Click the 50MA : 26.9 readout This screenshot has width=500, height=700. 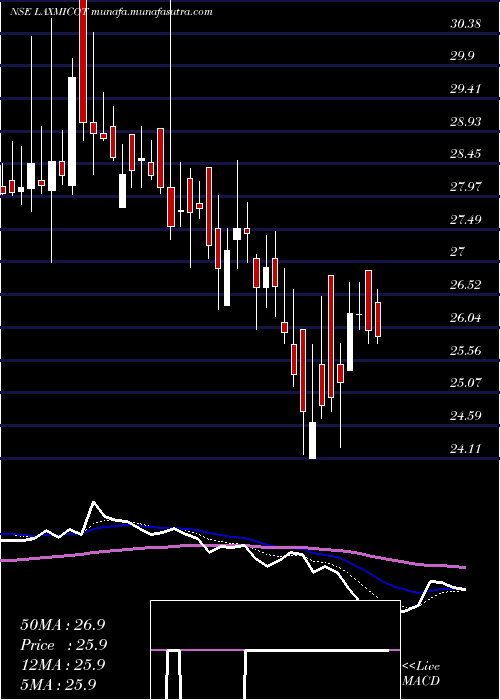(x=63, y=625)
